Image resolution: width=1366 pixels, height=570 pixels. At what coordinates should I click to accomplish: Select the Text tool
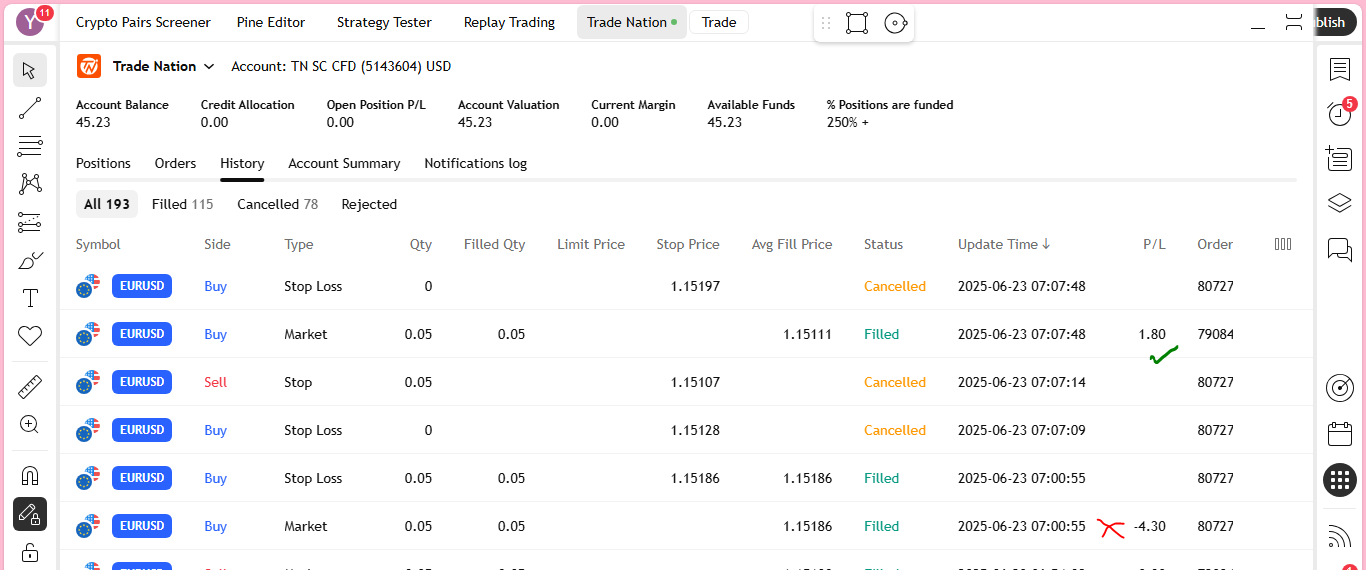(30, 298)
